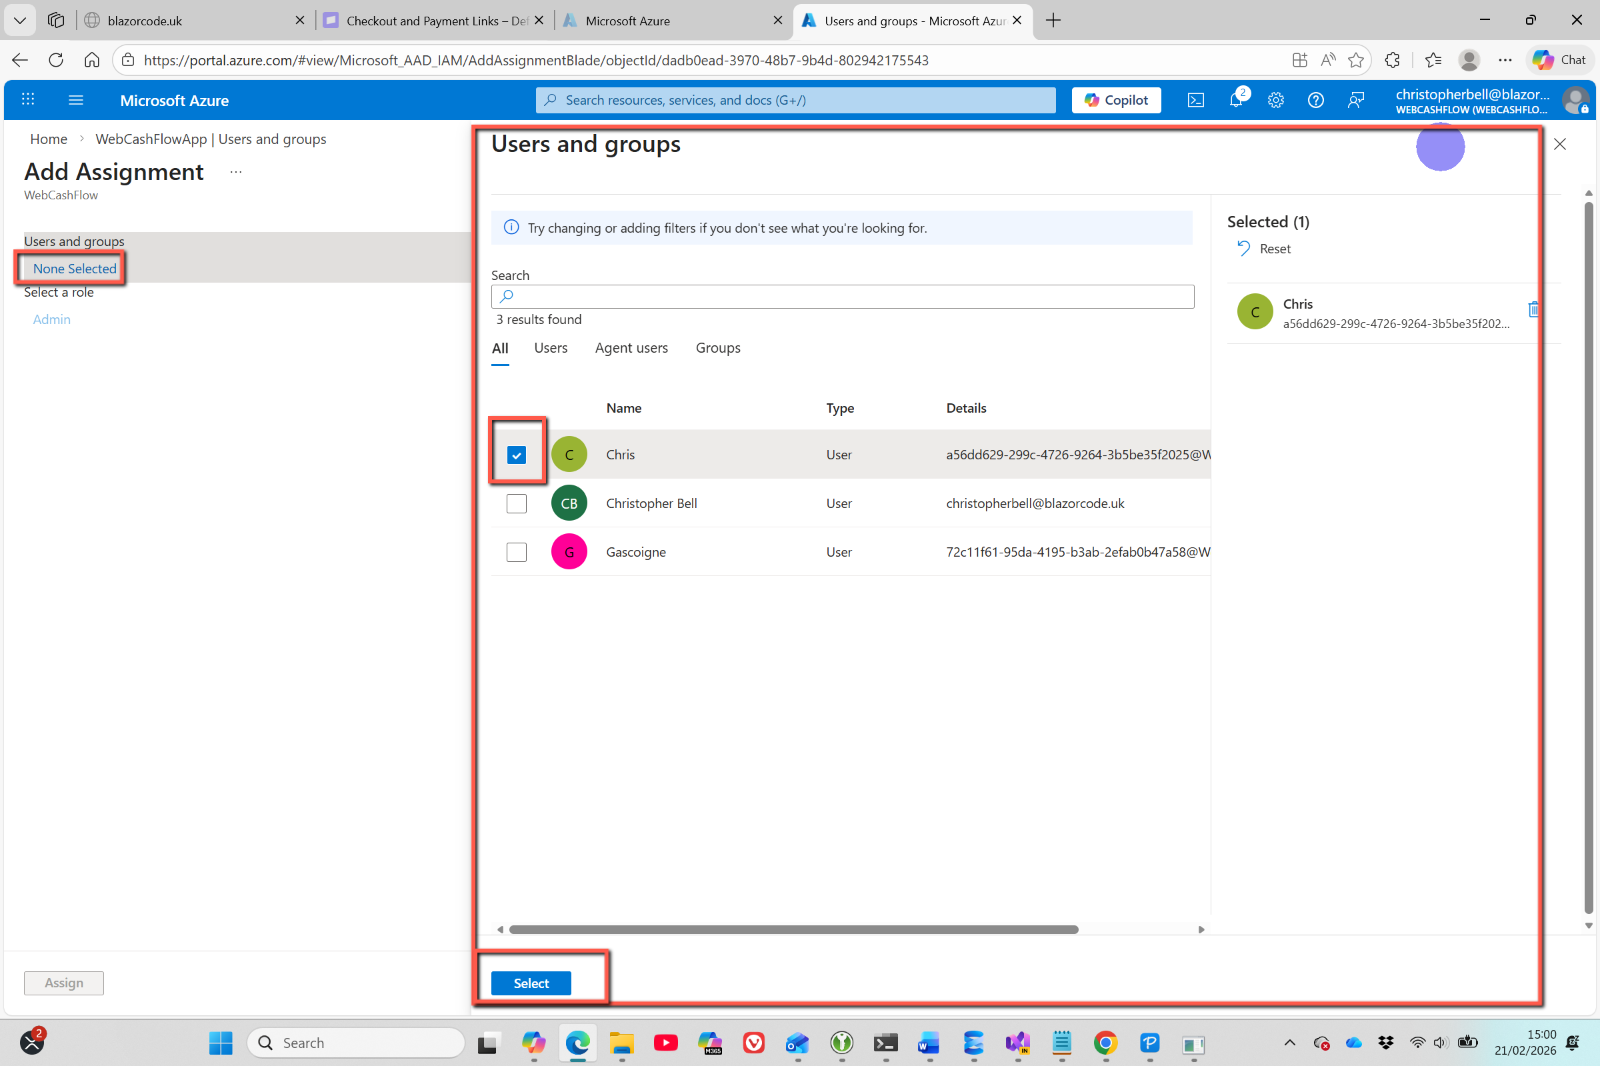Image resolution: width=1600 pixels, height=1066 pixels.
Task: Remove Chris using the trash icon
Action: pyautogui.click(x=1533, y=310)
